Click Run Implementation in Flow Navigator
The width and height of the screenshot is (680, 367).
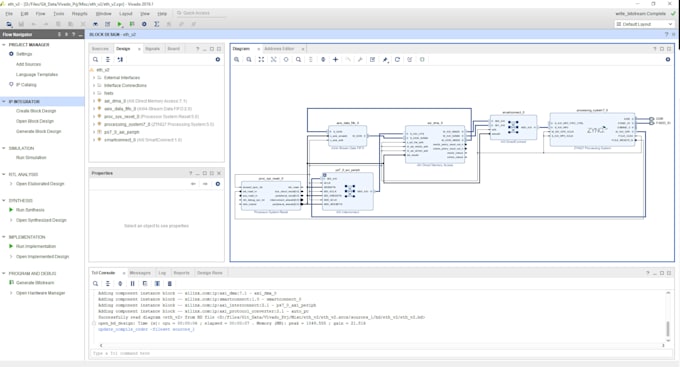(x=36, y=246)
